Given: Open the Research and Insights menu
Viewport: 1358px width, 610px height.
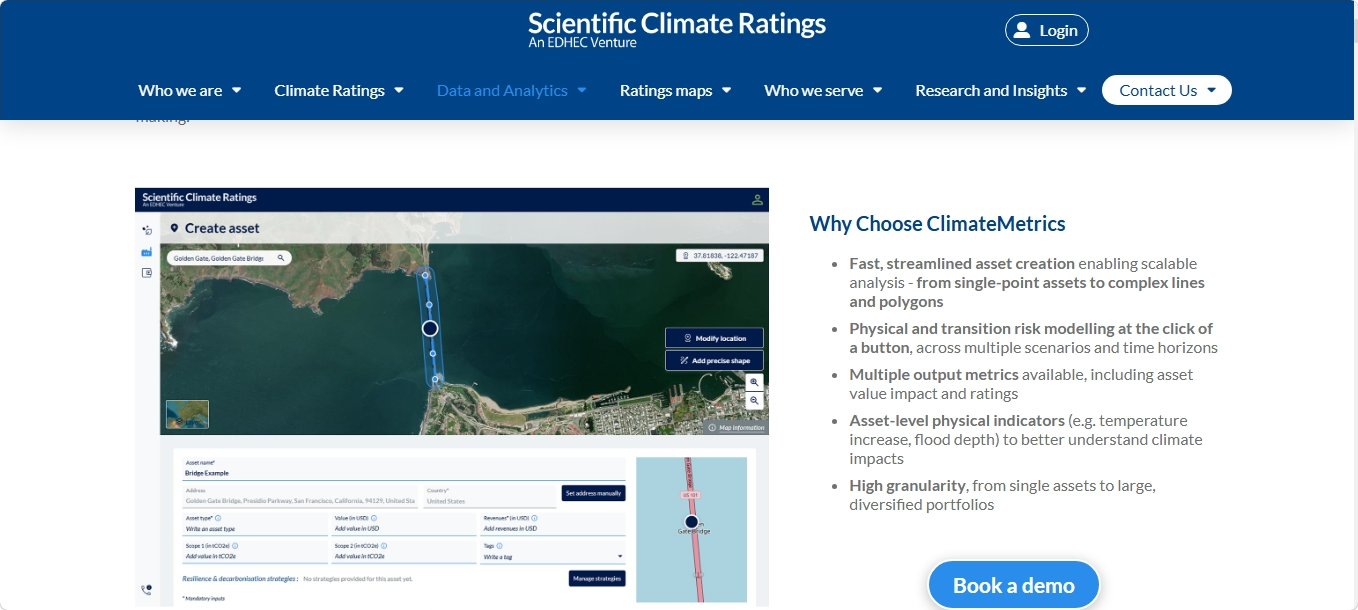Looking at the screenshot, I should 1001,90.
